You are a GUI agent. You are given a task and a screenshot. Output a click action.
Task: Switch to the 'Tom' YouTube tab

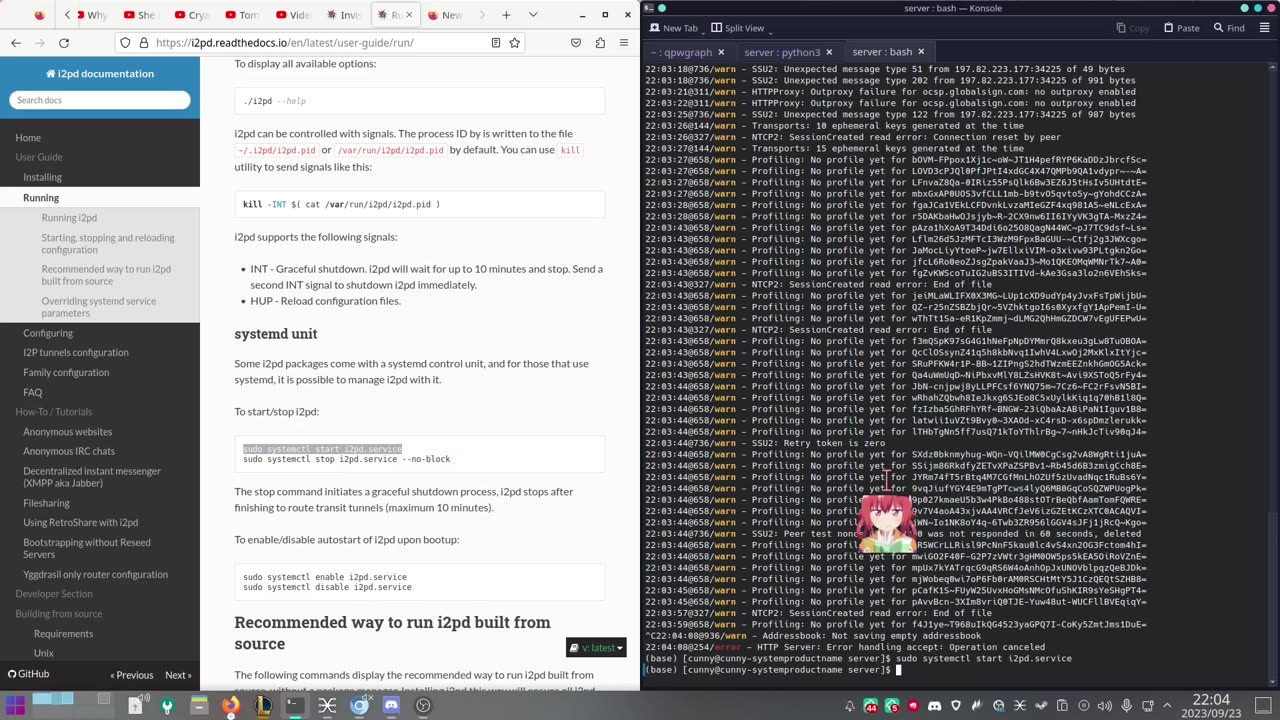coord(242,15)
